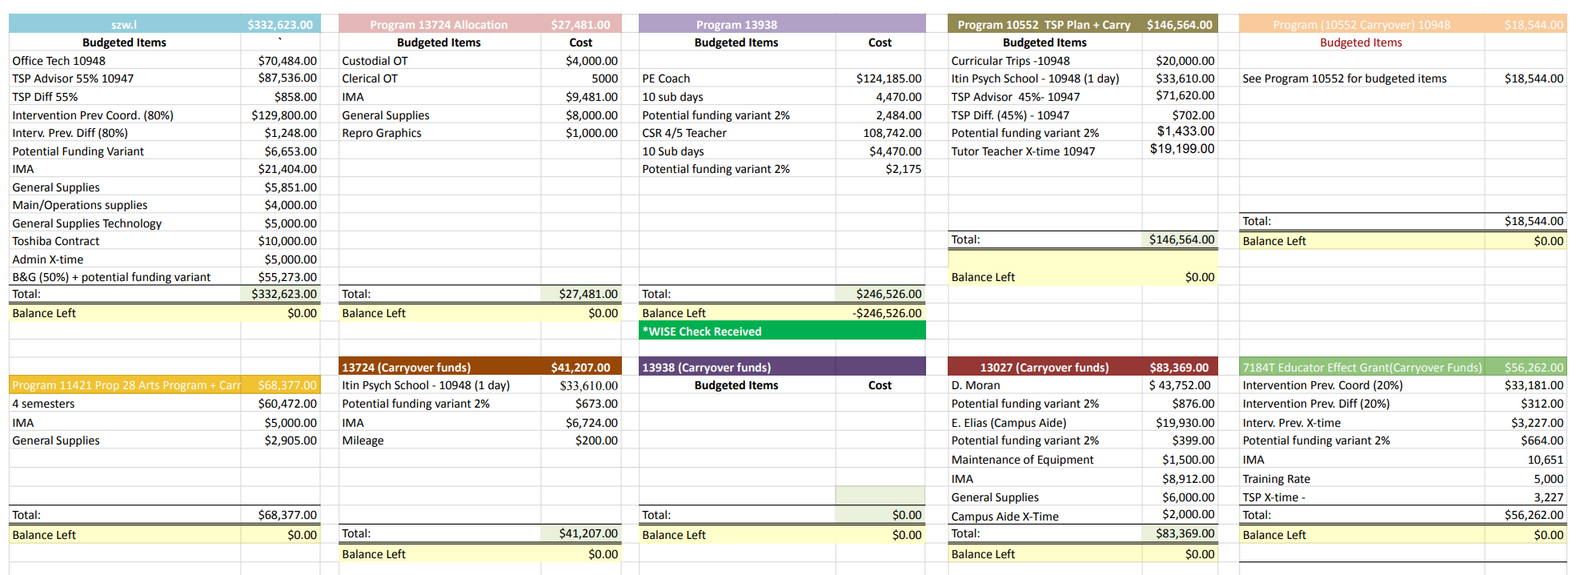The height and width of the screenshot is (575, 1580).
Task: Select 'B&G (50%) + potential funding variant' cell
Action: tap(124, 277)
